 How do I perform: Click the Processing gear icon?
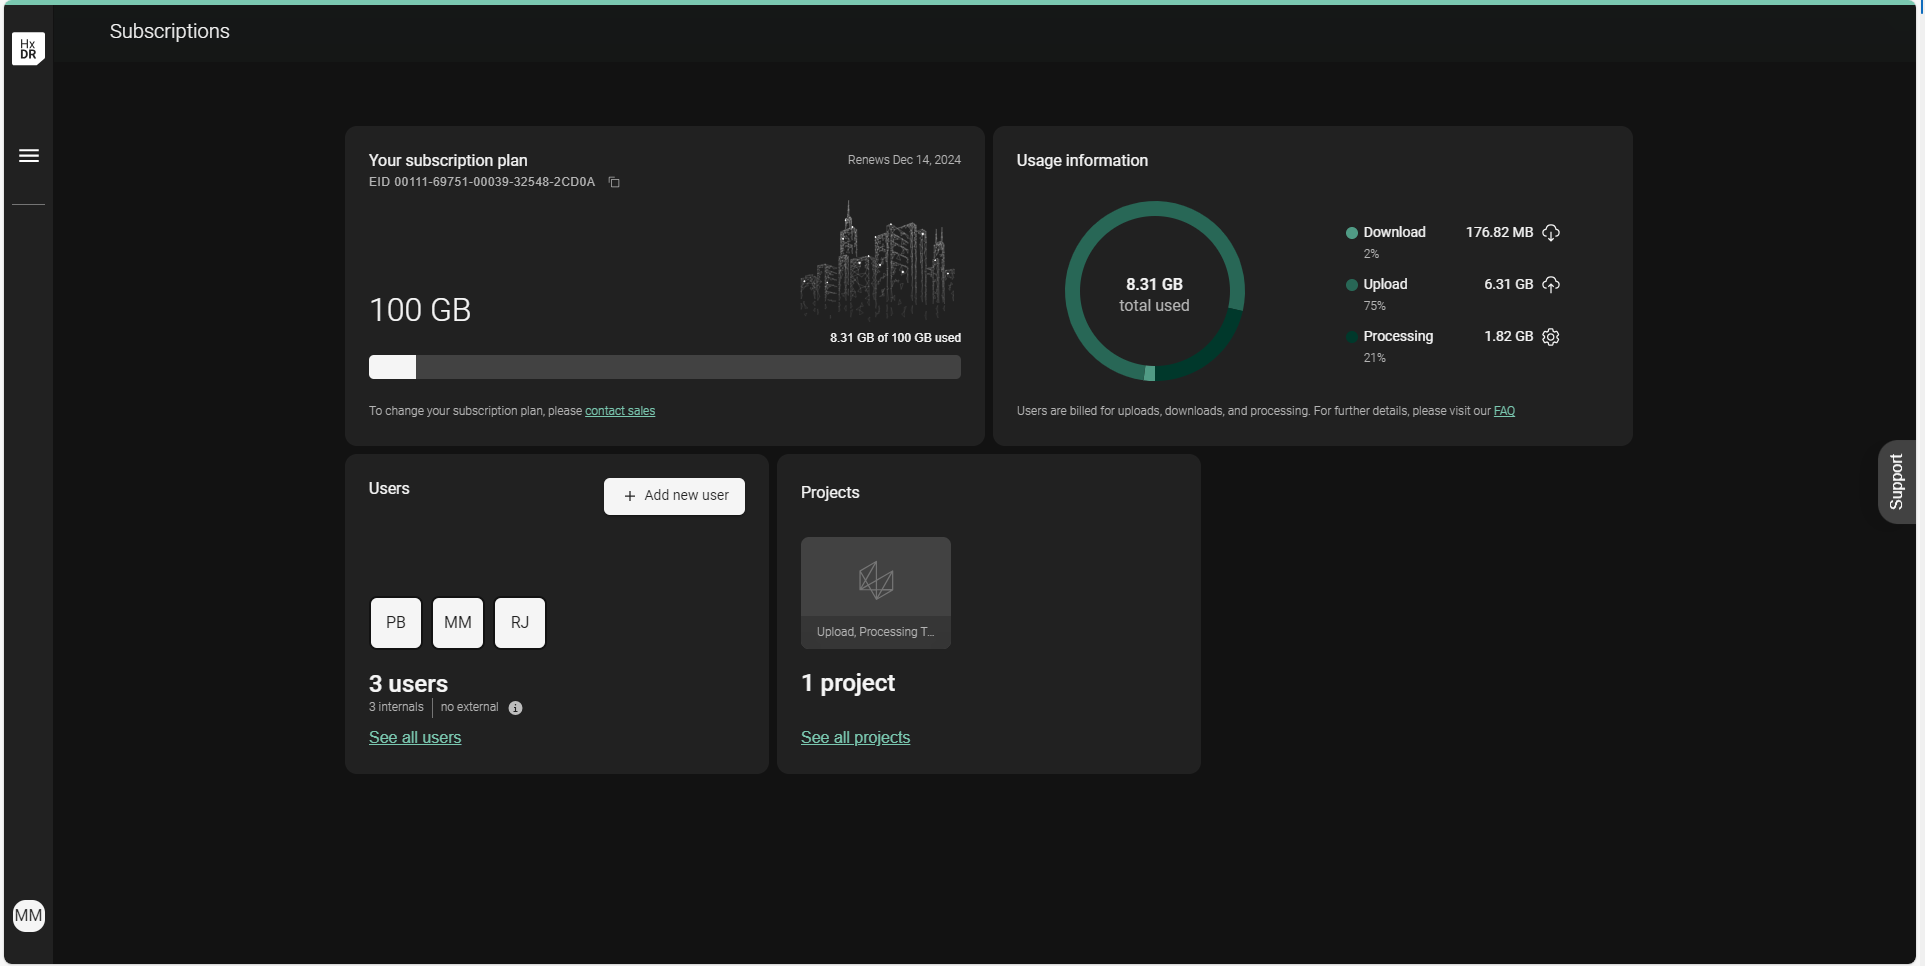tap(1551, 337)
